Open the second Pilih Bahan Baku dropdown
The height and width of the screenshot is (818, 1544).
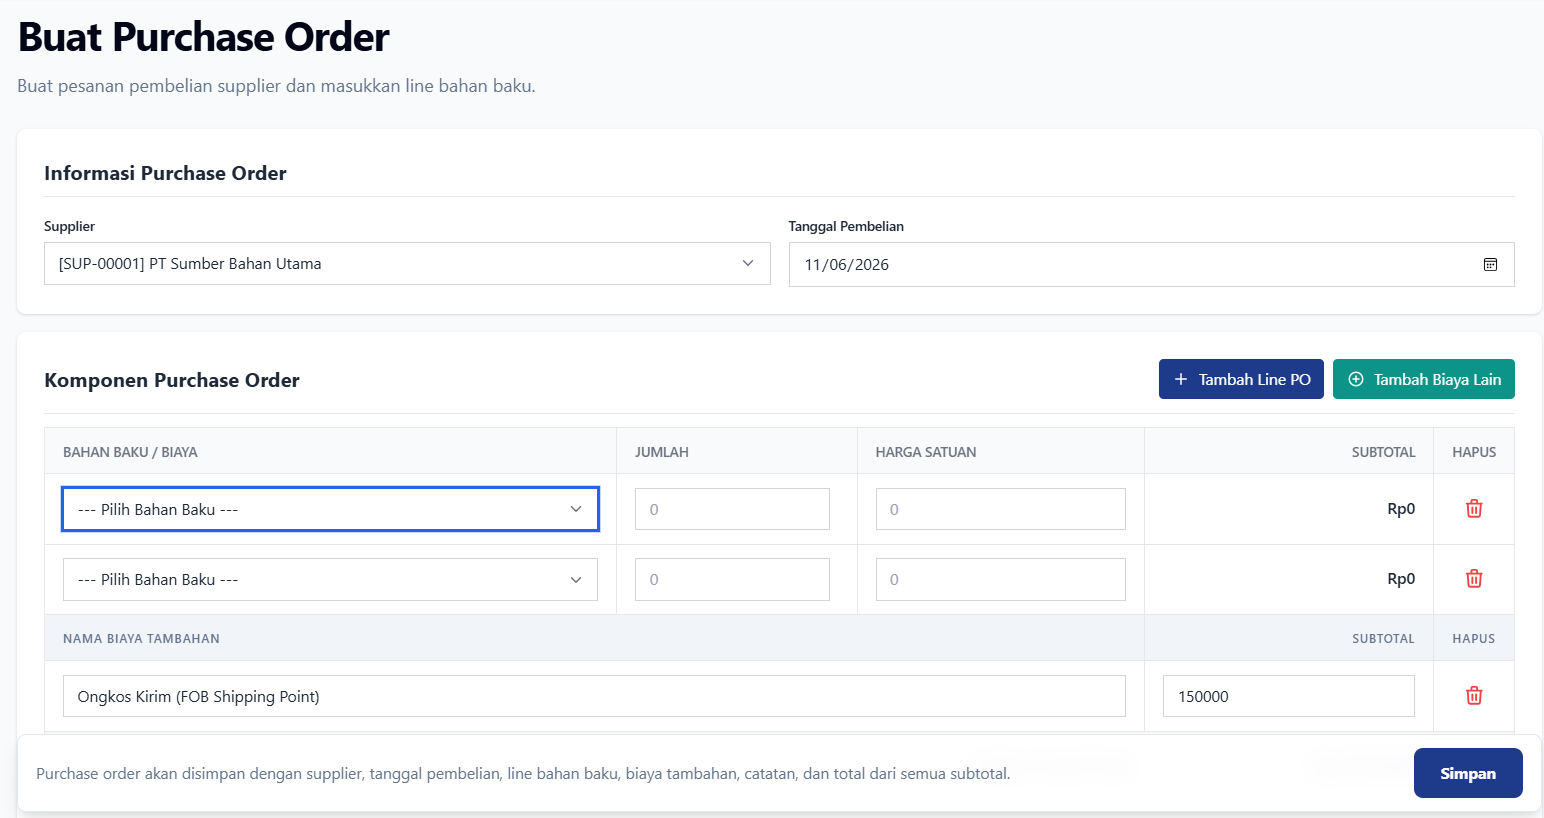(330, 580)
